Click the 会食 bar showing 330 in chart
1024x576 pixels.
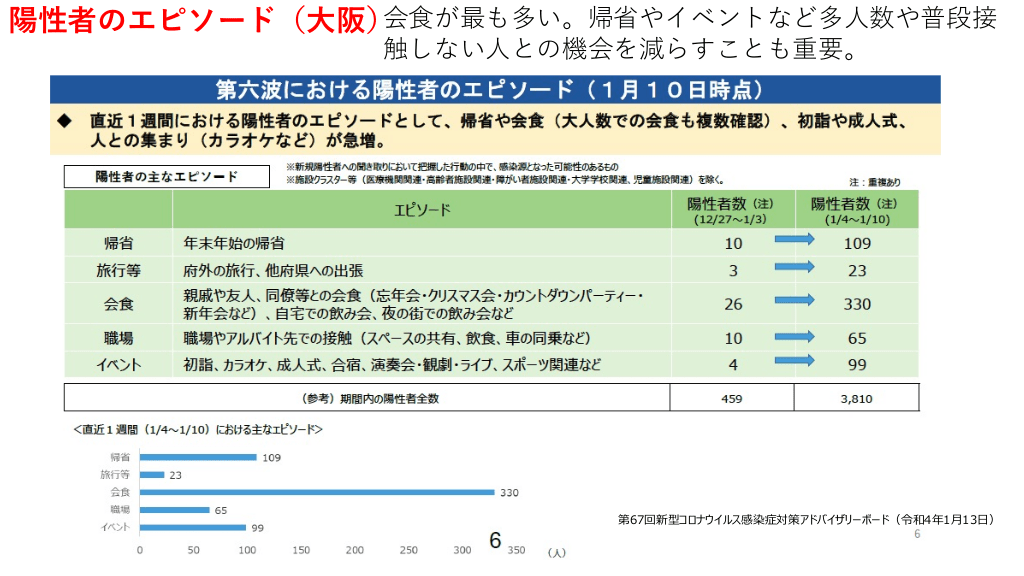point(317,492)
